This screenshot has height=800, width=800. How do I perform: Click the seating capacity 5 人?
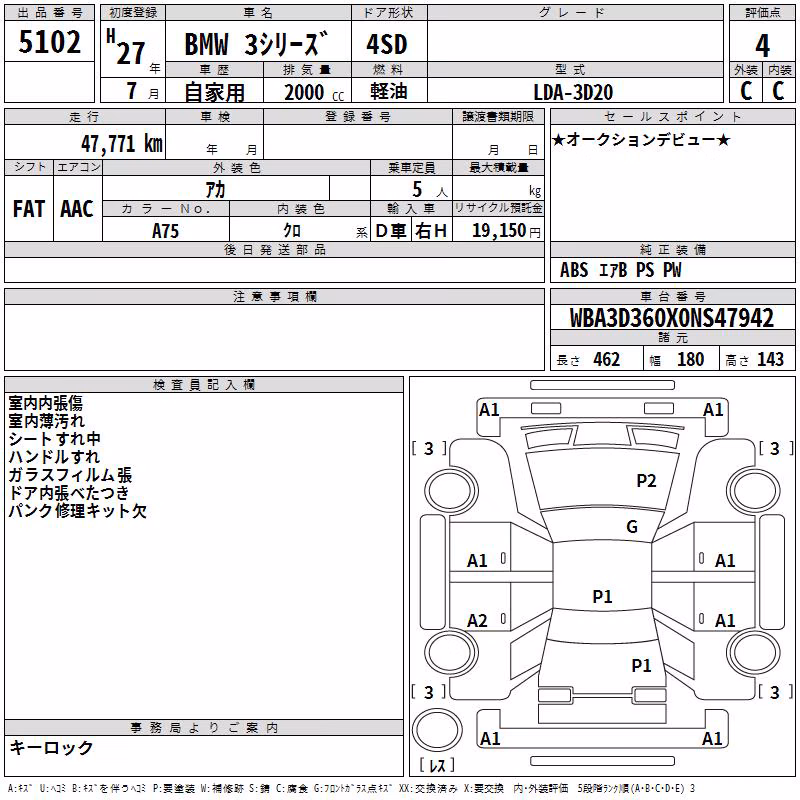[x=430, y=190]
